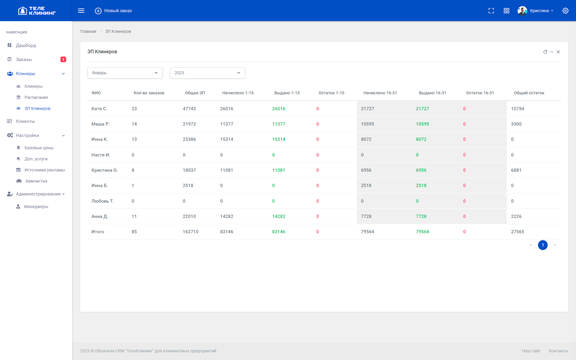Open Химчистка settings item

coord(36,181)
